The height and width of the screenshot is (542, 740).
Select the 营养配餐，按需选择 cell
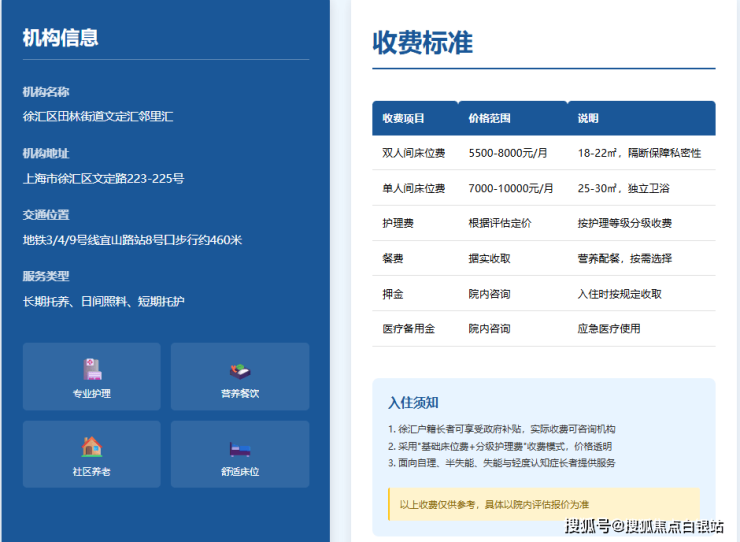625,258
